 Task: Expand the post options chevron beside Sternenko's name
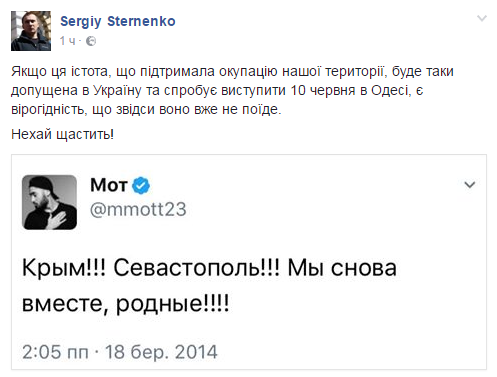click(x=482, y=18)
